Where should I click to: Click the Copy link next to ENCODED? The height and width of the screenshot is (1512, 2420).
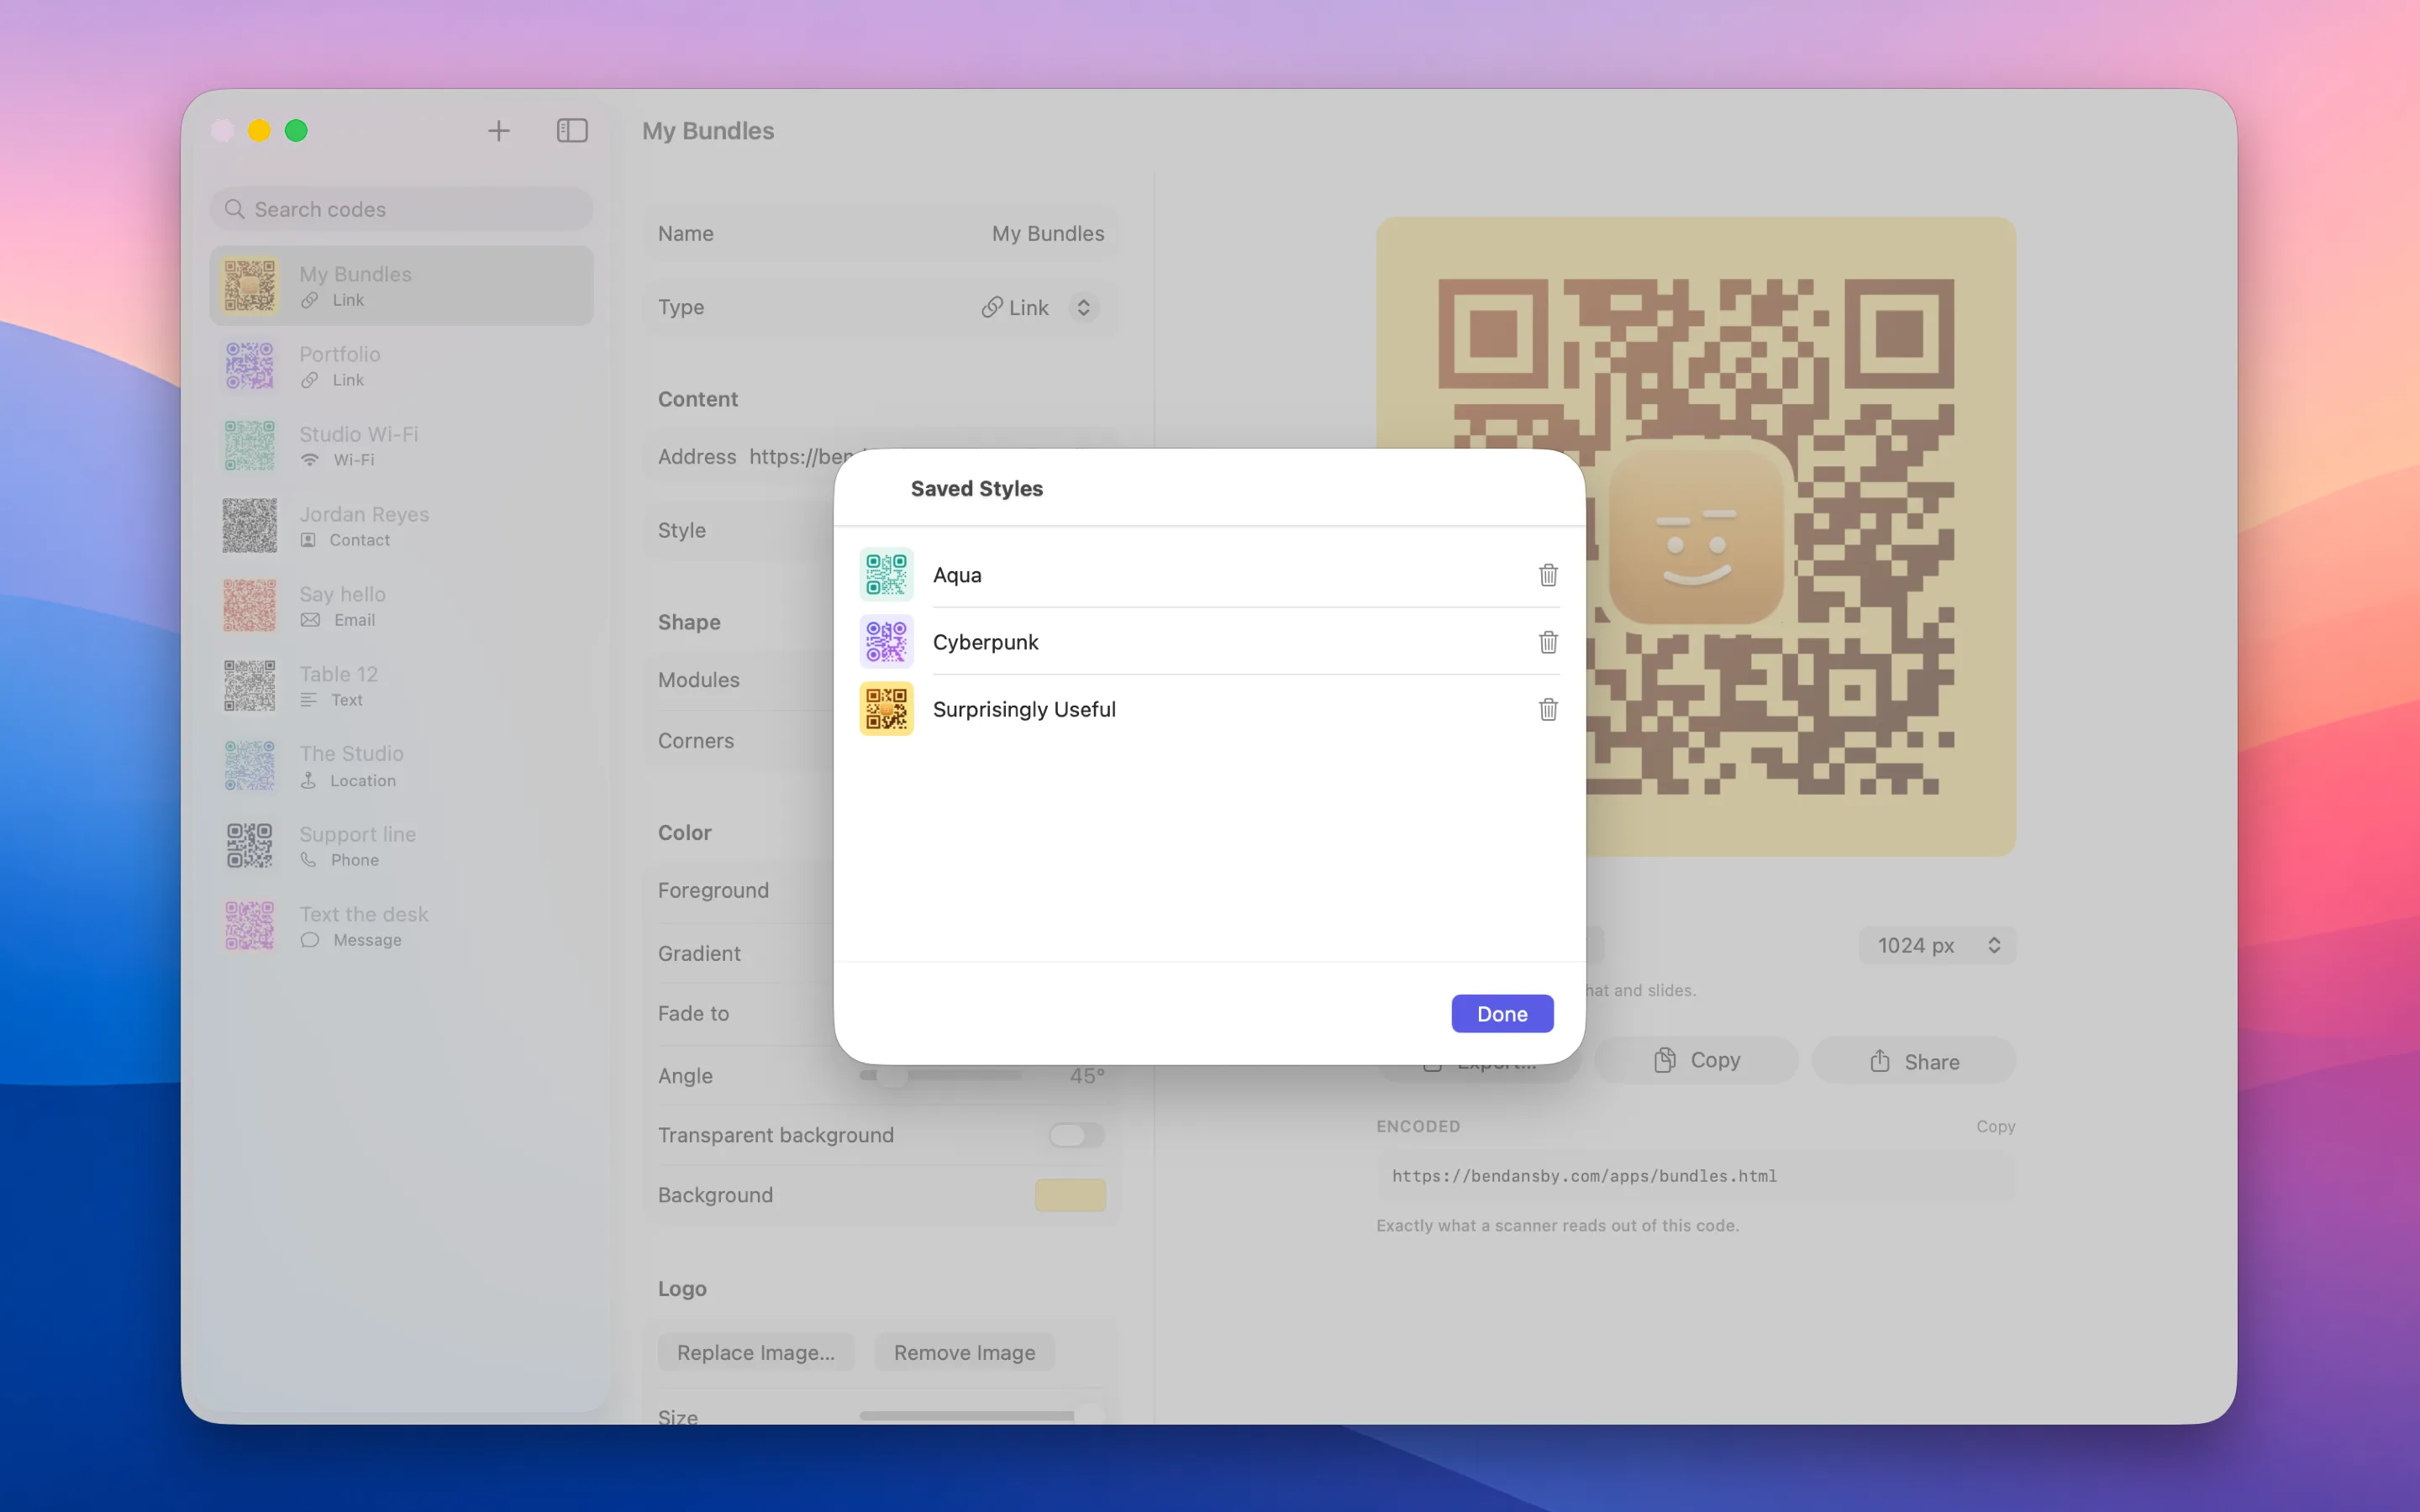point(1995,1126)
